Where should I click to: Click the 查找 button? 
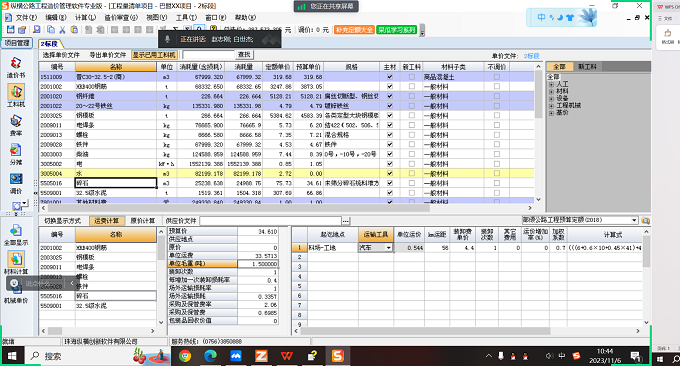(244, 55)
